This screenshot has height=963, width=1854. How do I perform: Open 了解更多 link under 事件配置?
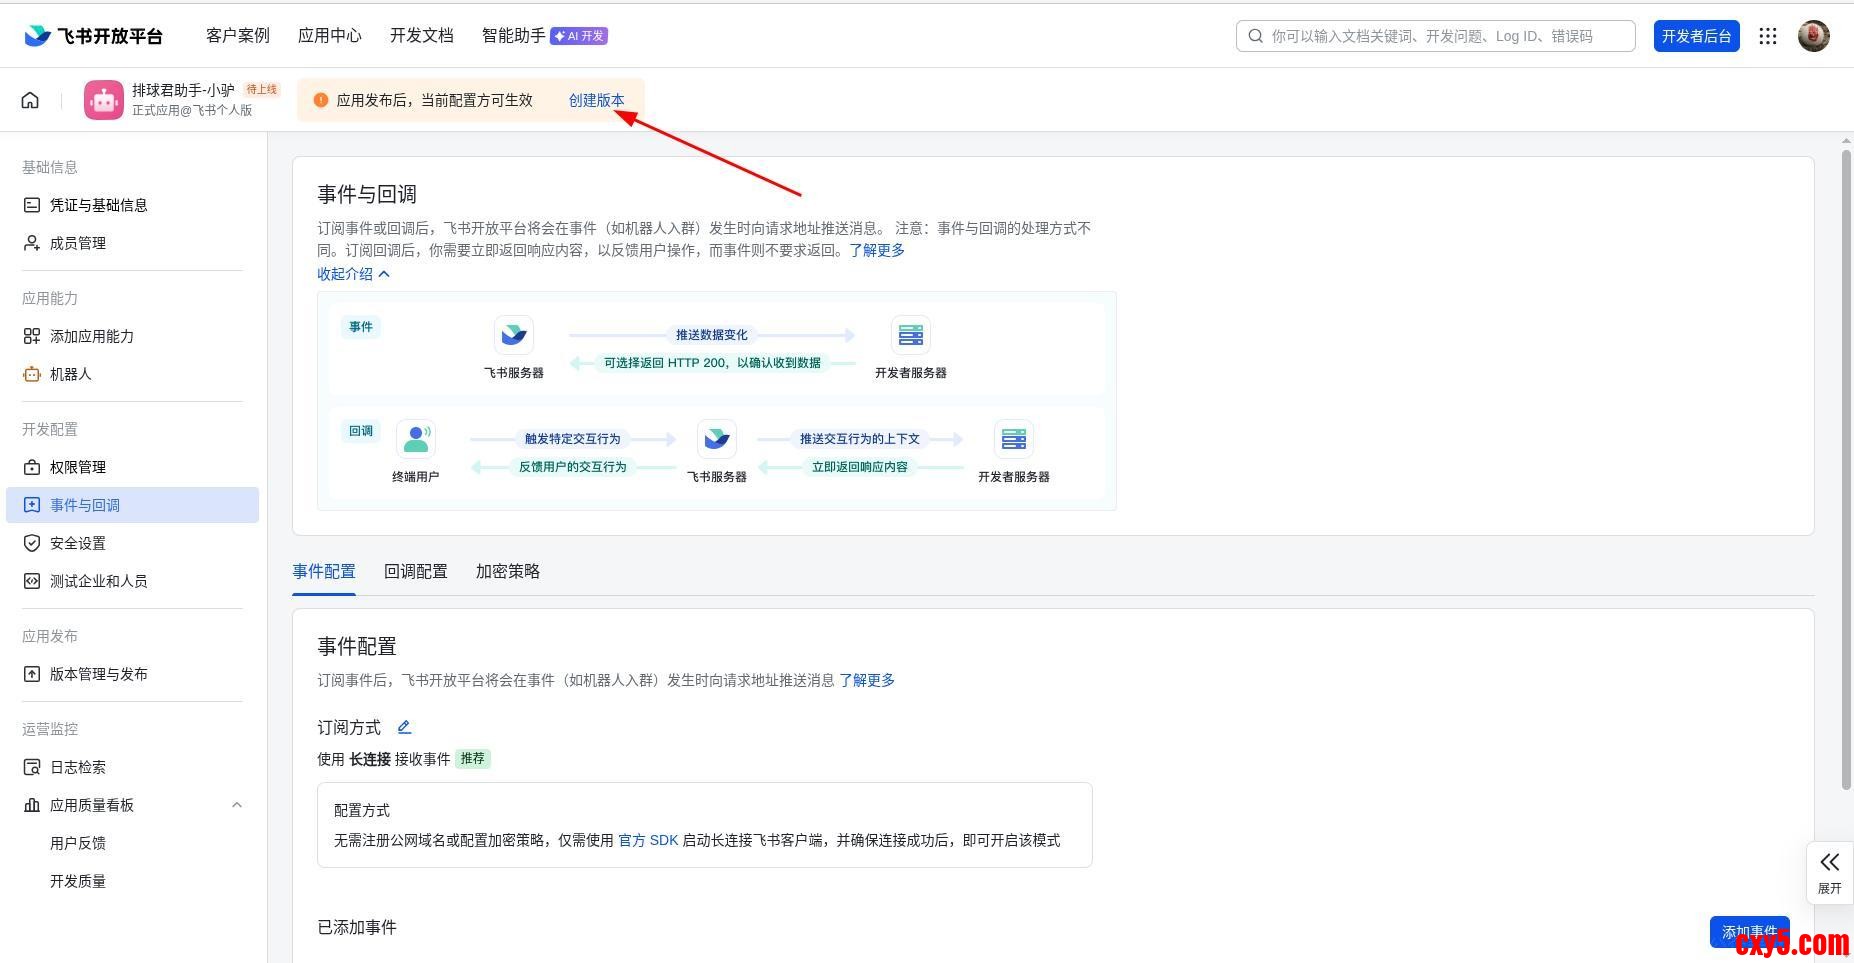(x=867, y=680)
